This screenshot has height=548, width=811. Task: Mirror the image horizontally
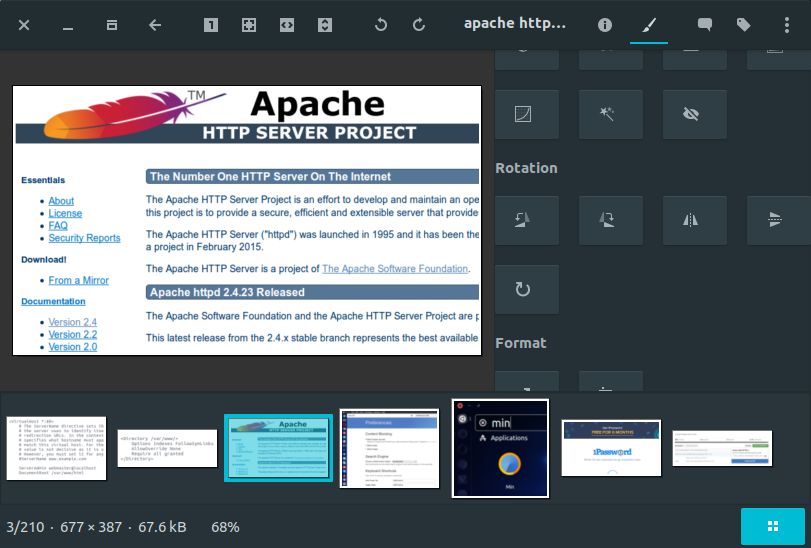(x=695, y=220)
